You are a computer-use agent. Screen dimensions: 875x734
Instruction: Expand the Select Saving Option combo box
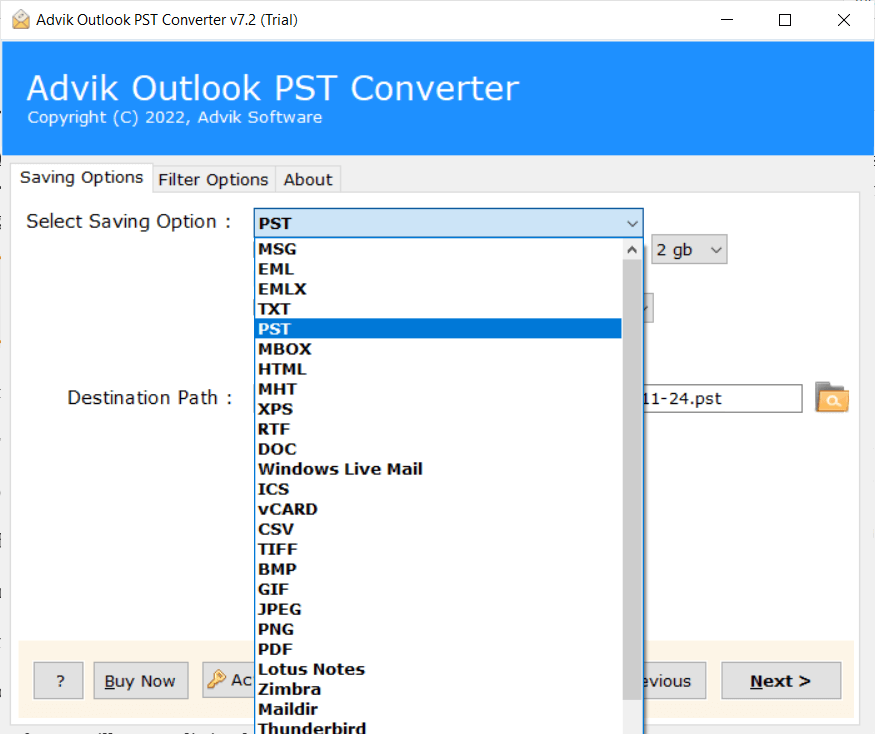448,223
